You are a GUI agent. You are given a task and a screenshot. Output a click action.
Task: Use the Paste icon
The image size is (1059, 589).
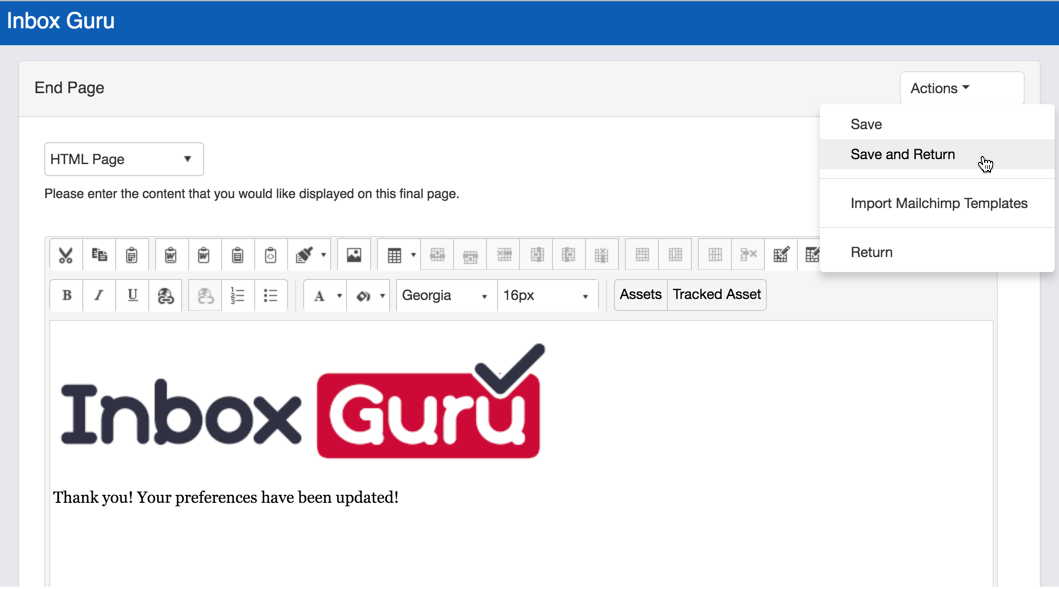pyautogui.click(x=132, y=254)
